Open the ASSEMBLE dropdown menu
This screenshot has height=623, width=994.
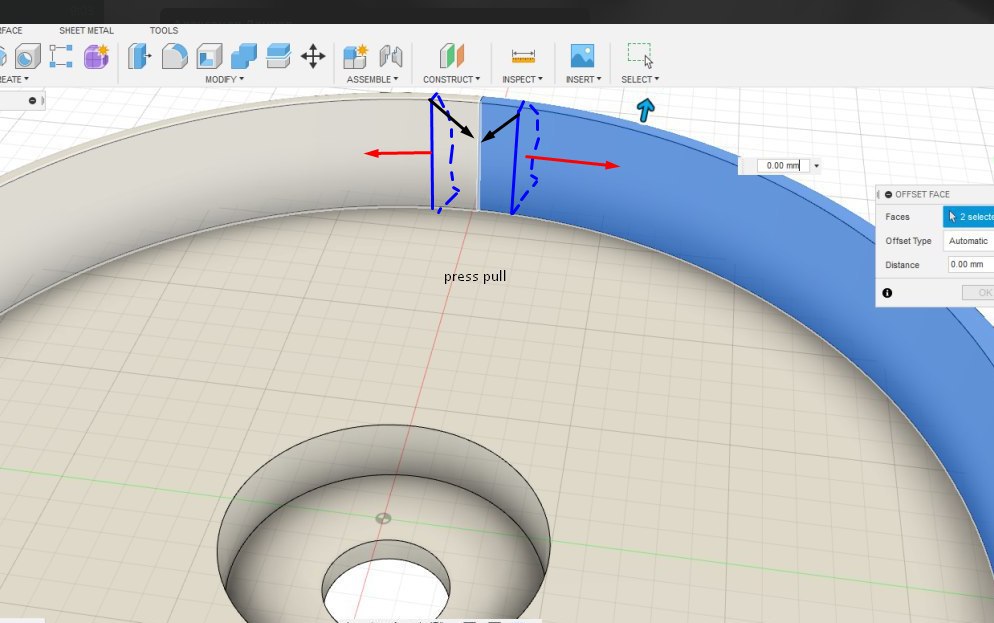pyautogui.click(x=372, y=79)
